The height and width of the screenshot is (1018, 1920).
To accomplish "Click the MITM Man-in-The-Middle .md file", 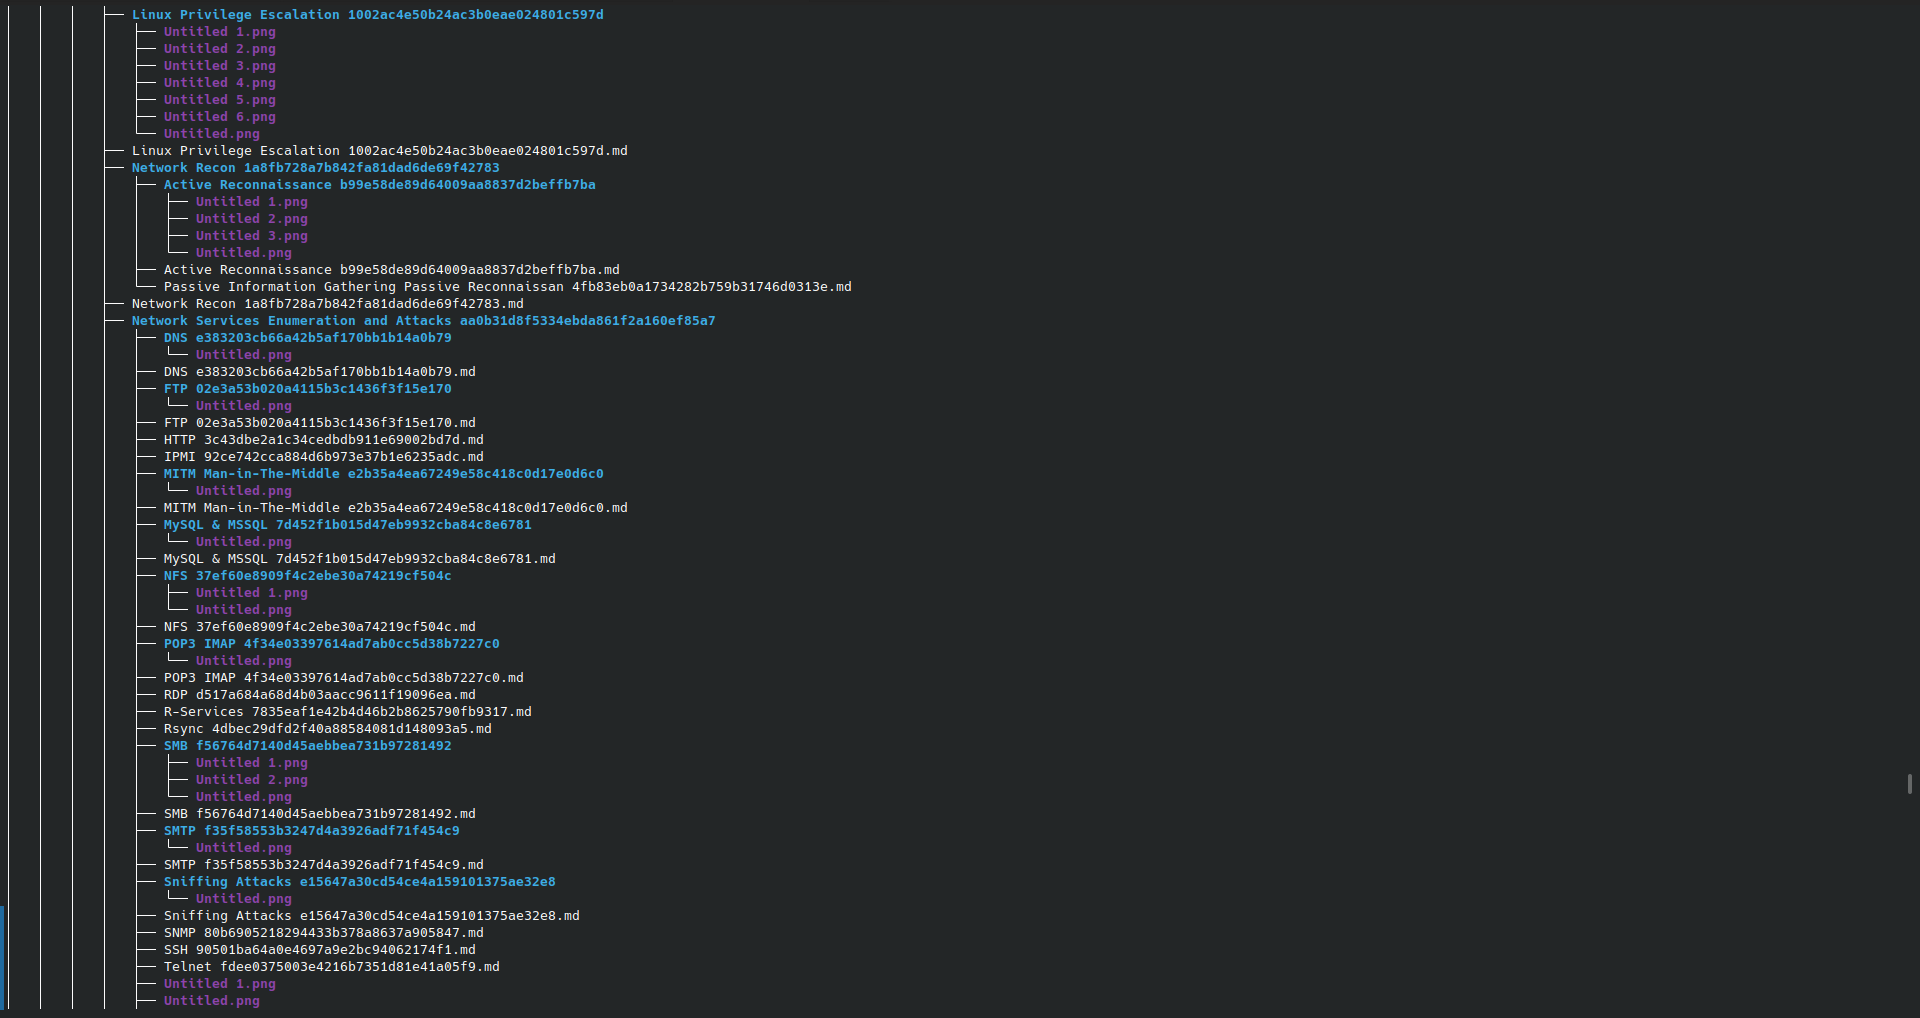I will click(396, 508).
